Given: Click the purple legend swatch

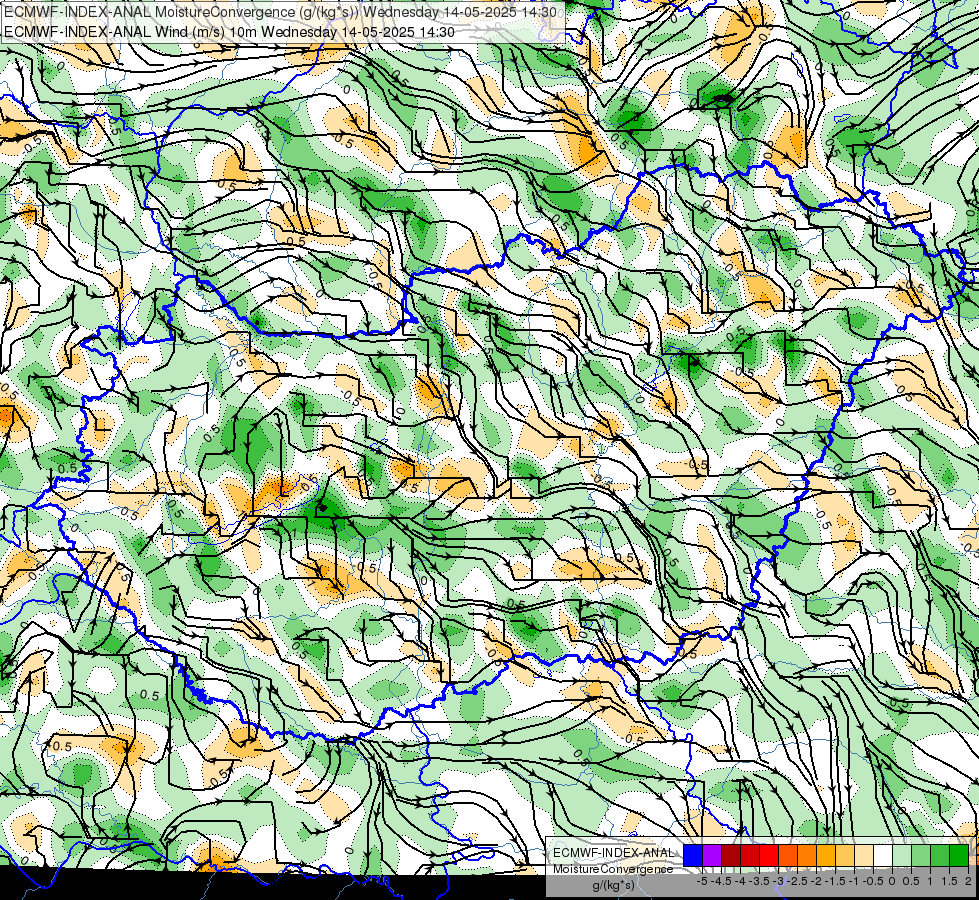Looking at the screenshot, I should [712, 856].
